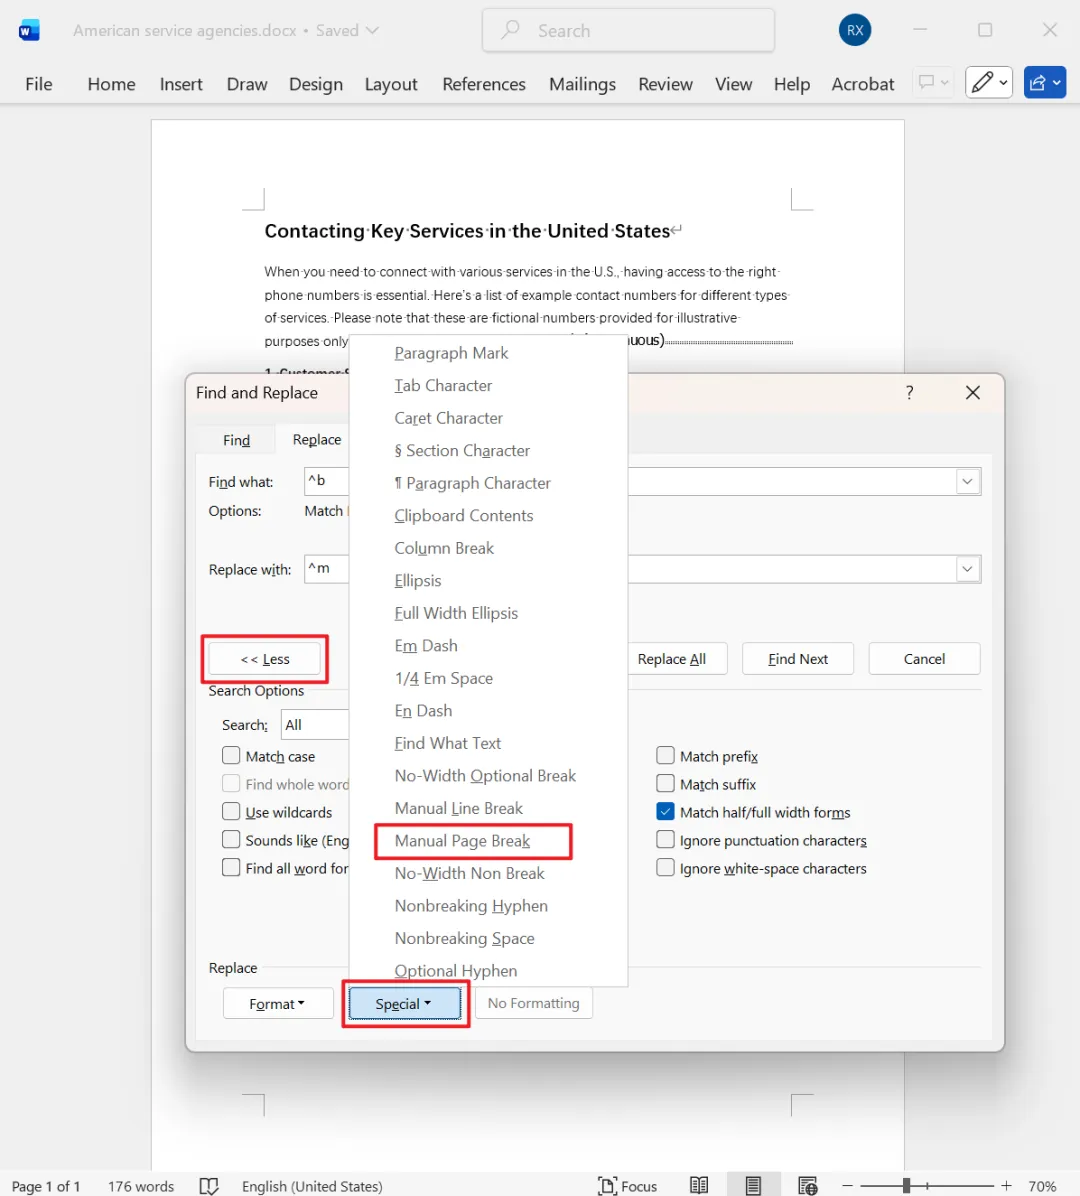
Task: Expand the comments button chevron
Action: point(945,82)
